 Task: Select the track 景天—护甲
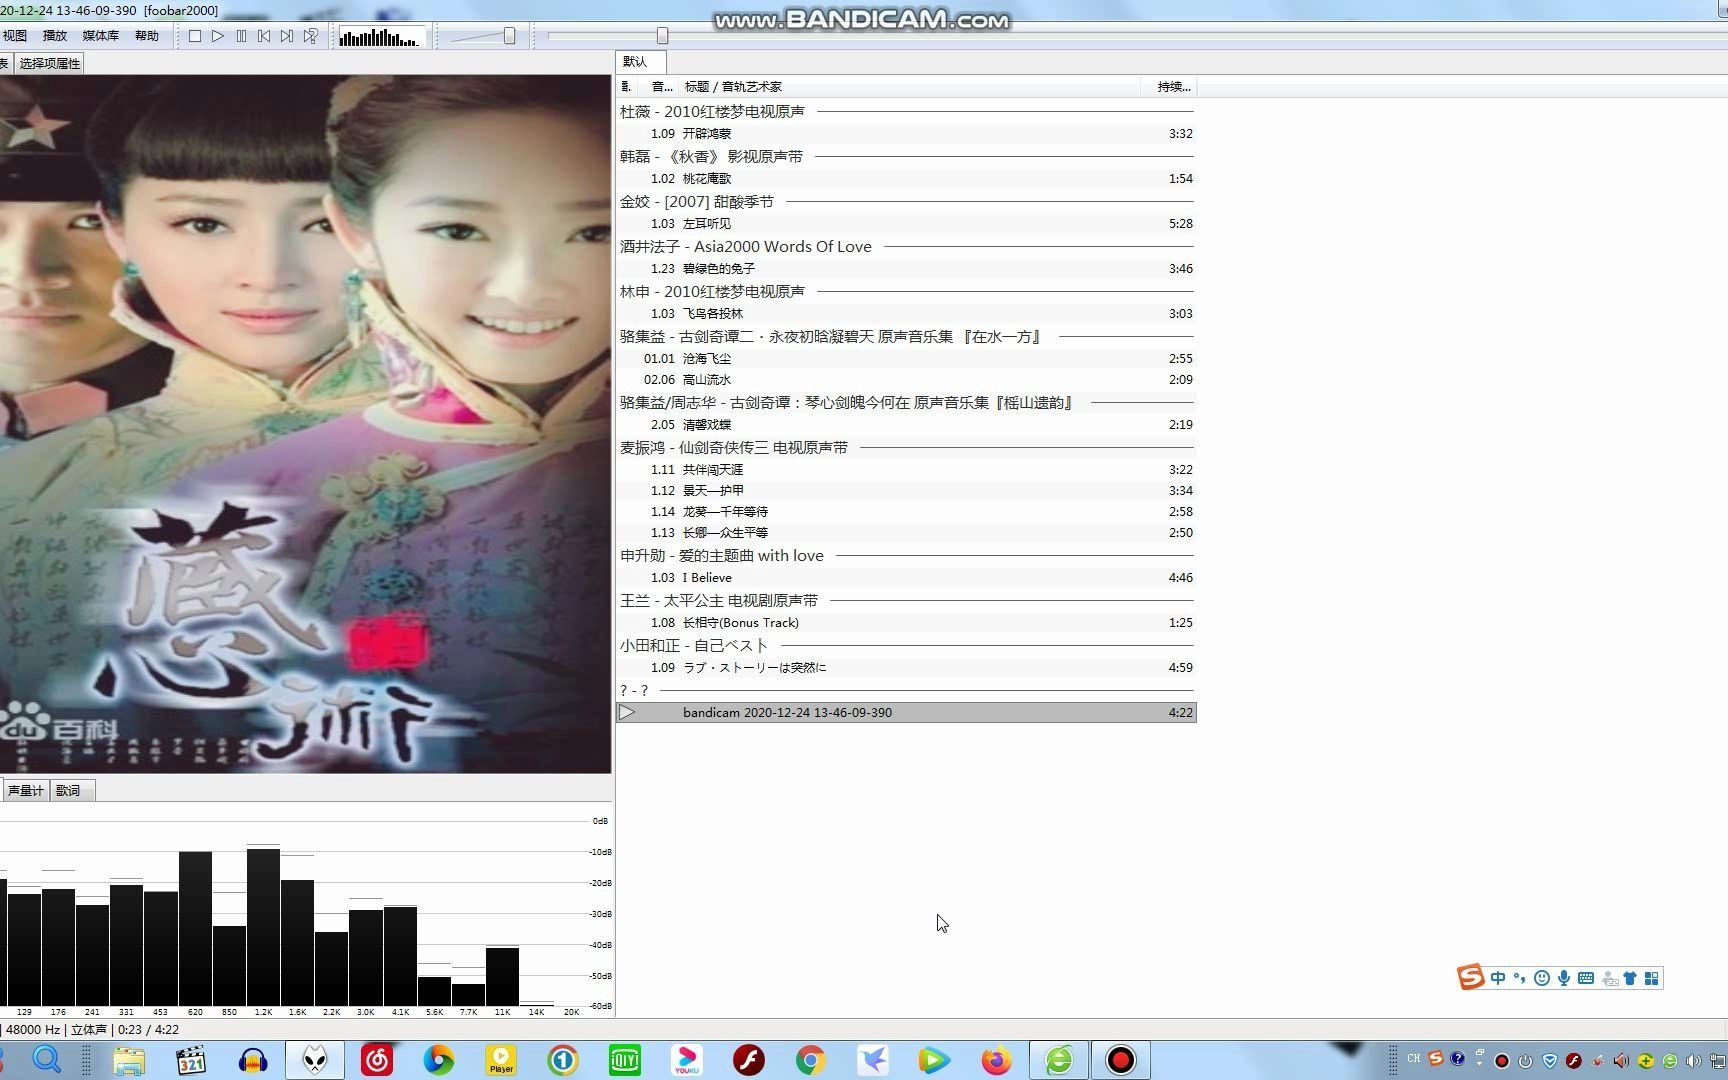coord(906,490)
